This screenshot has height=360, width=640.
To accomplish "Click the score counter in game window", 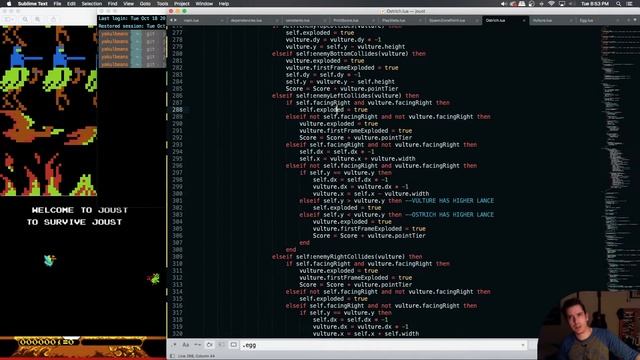I will 47,342.
